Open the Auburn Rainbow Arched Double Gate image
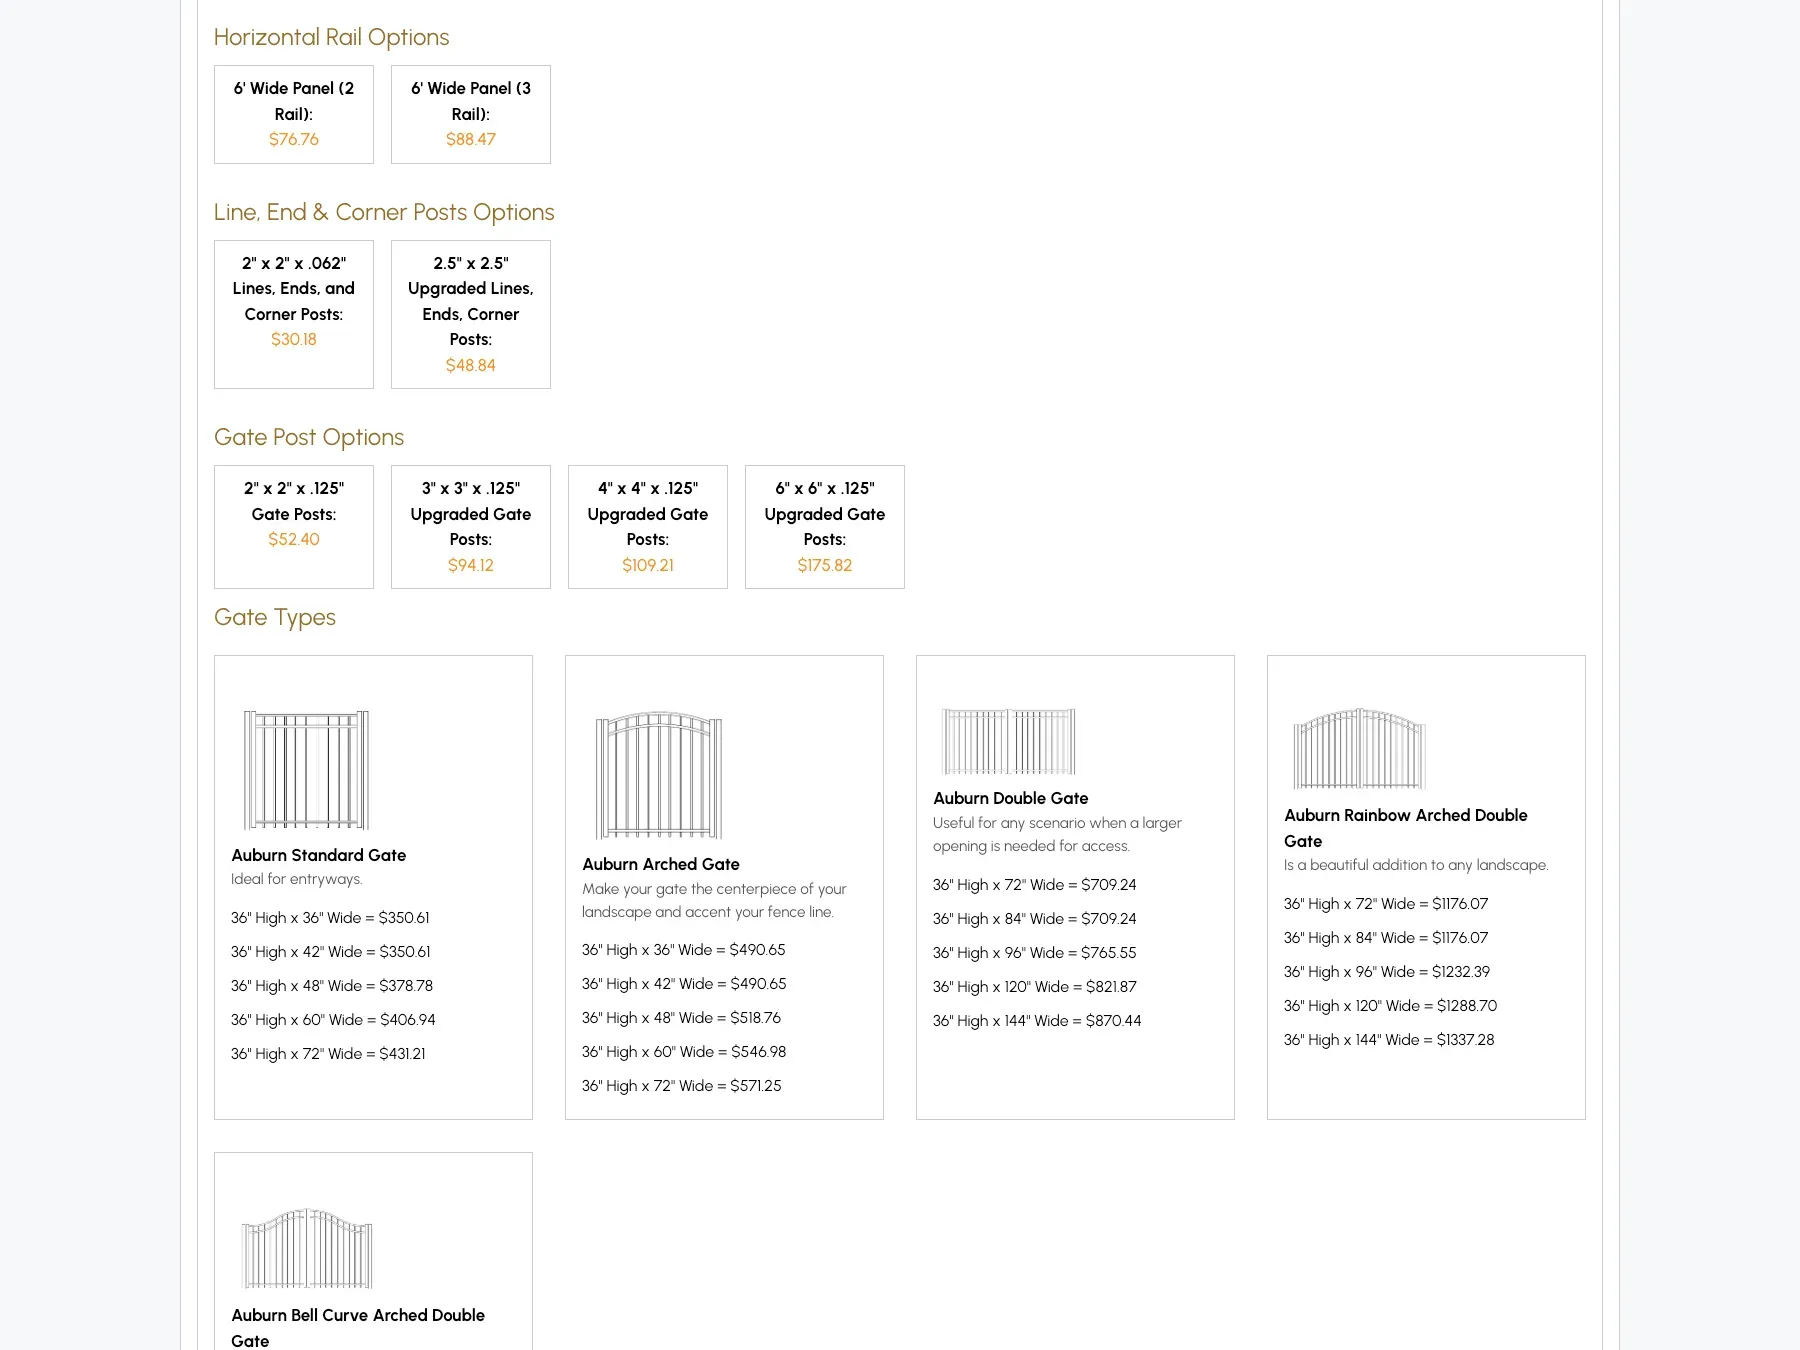 coord(1359,749)
